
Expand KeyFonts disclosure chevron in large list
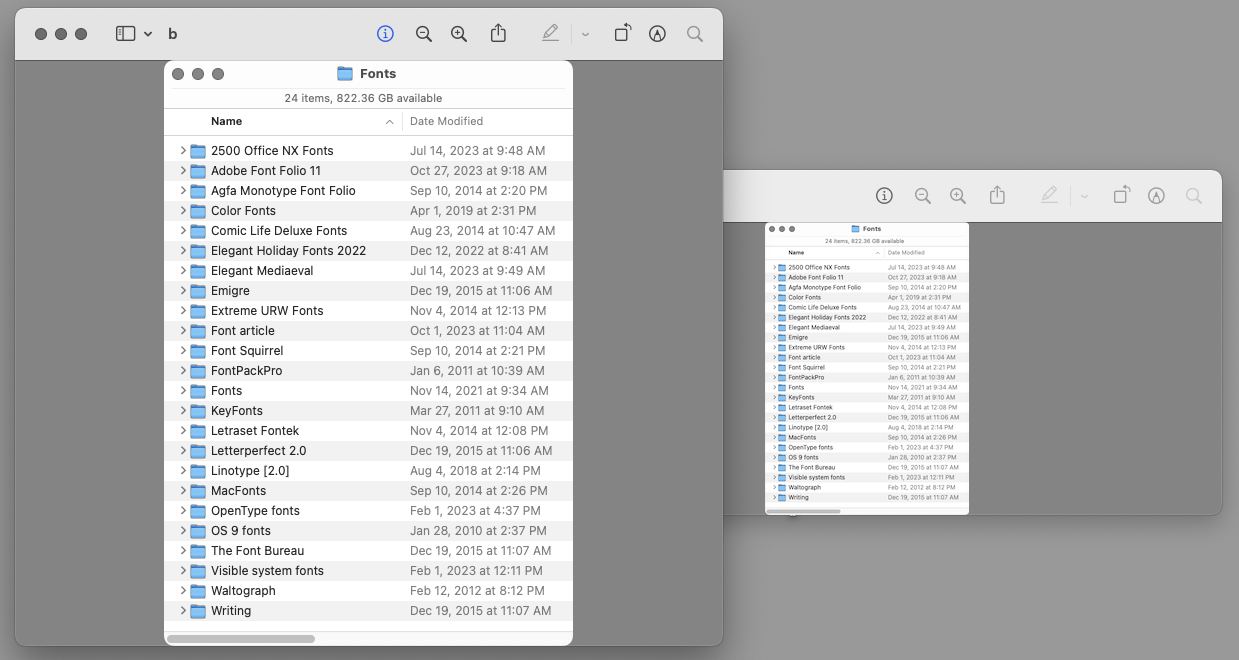183,410
